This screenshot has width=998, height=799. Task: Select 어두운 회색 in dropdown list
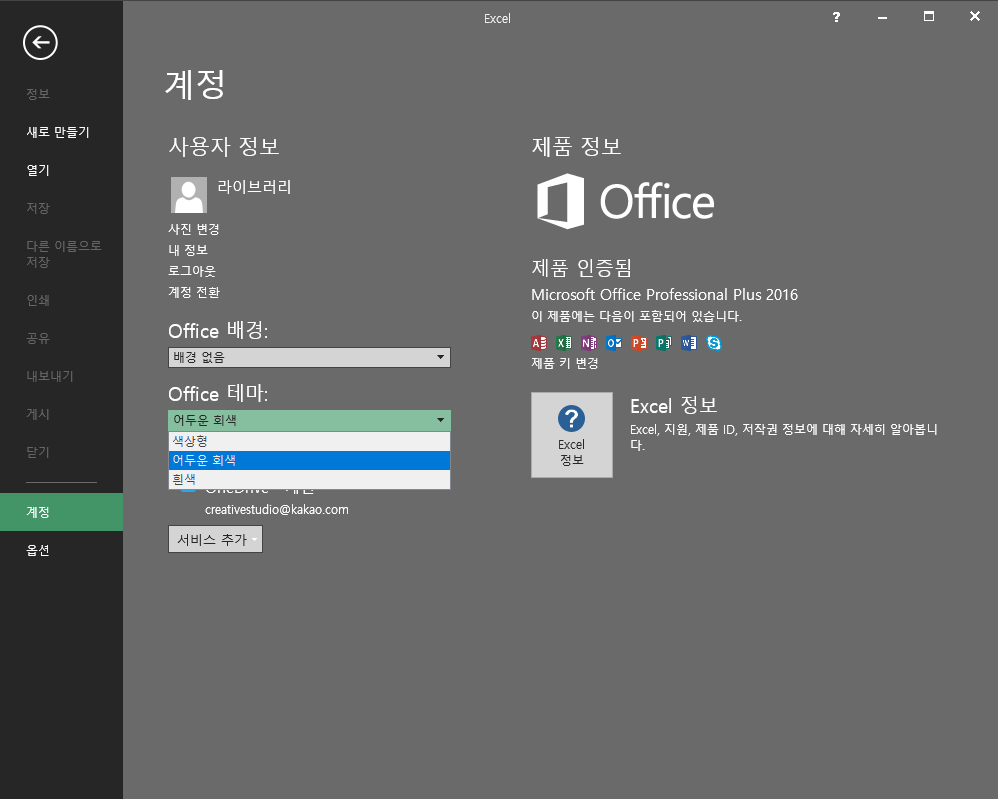point(309,460)
